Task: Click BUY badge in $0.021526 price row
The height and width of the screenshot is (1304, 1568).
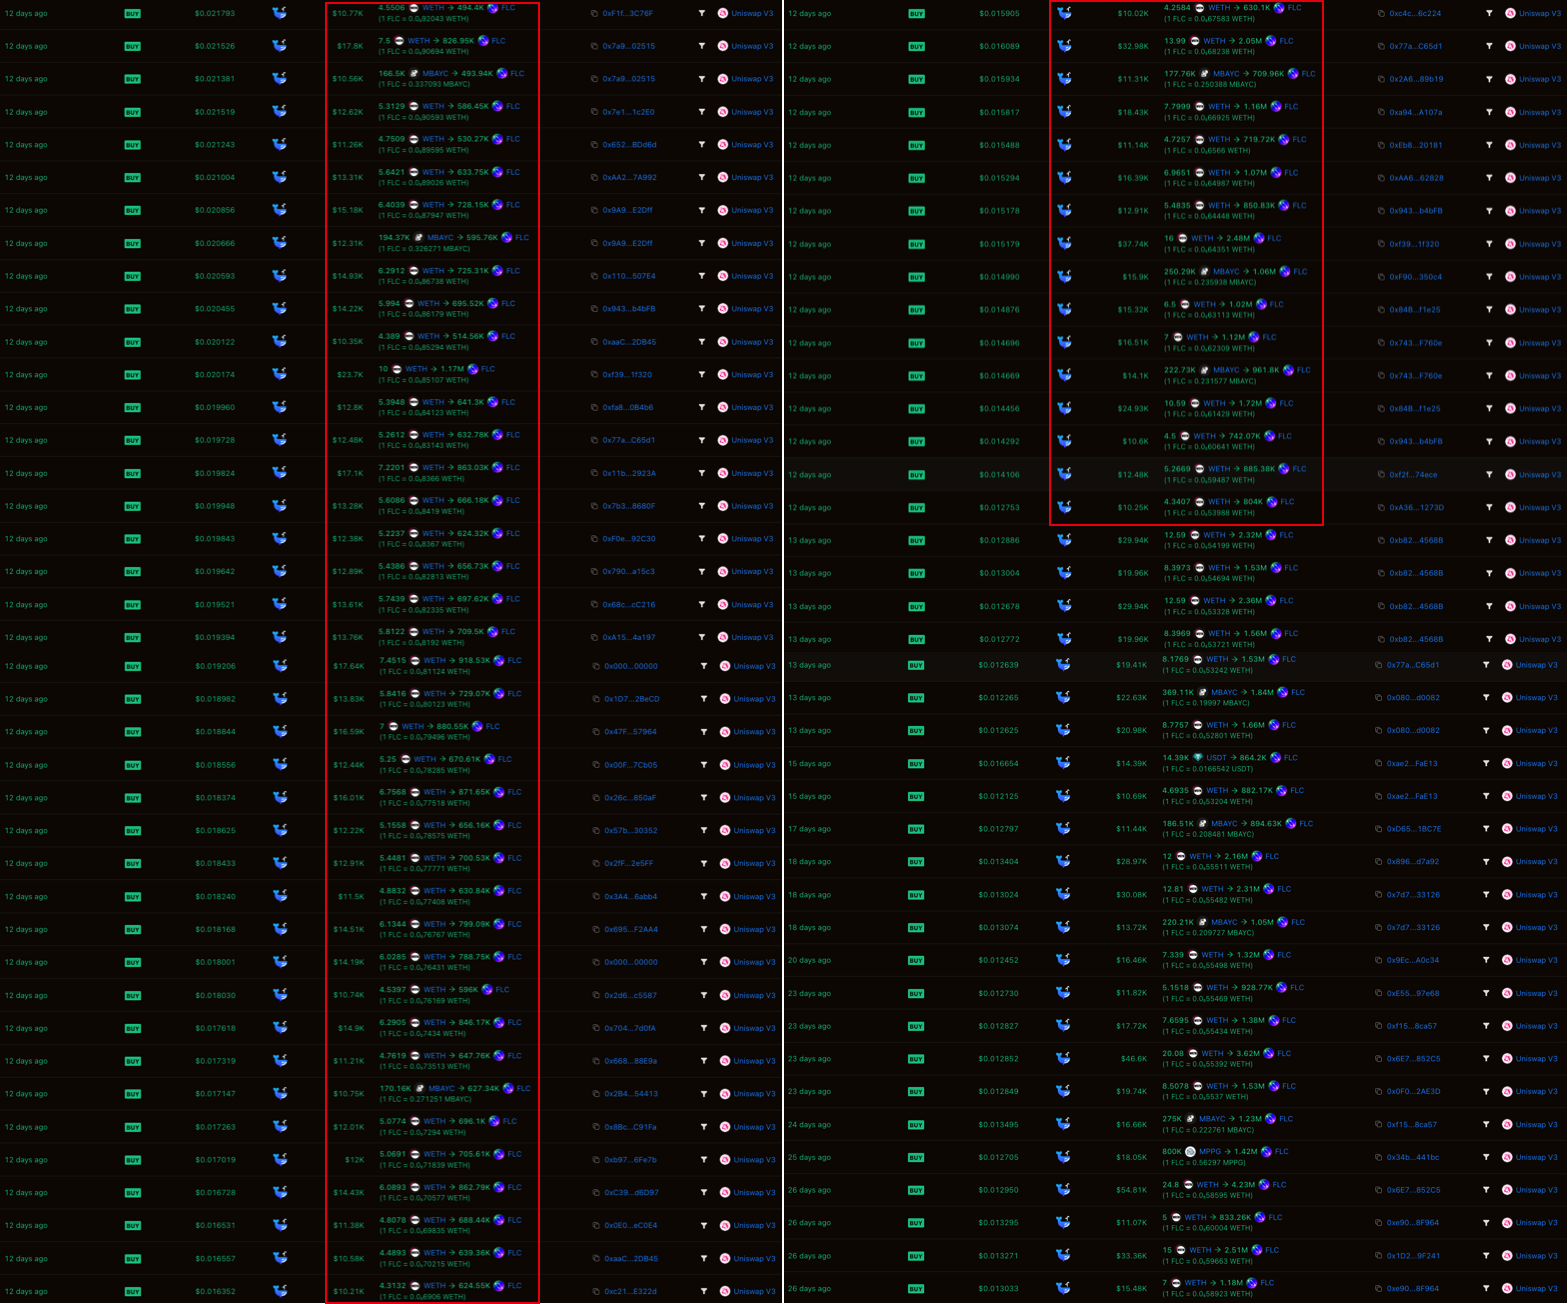Action: pos(132,47)
